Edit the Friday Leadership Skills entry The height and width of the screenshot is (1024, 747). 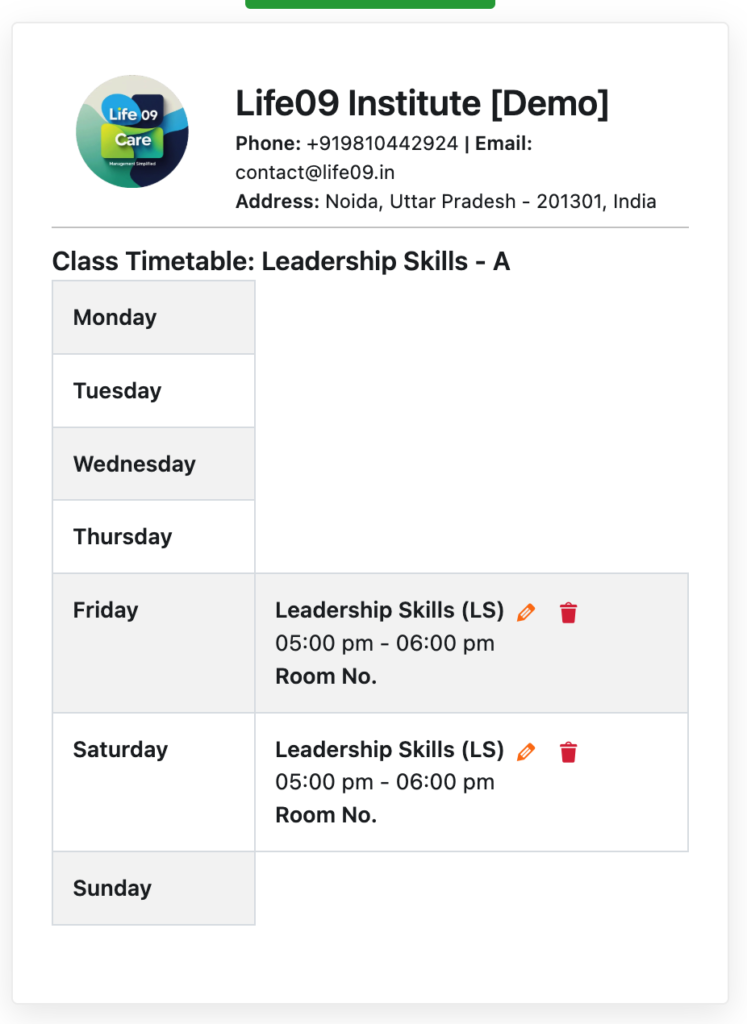[526, 612]
